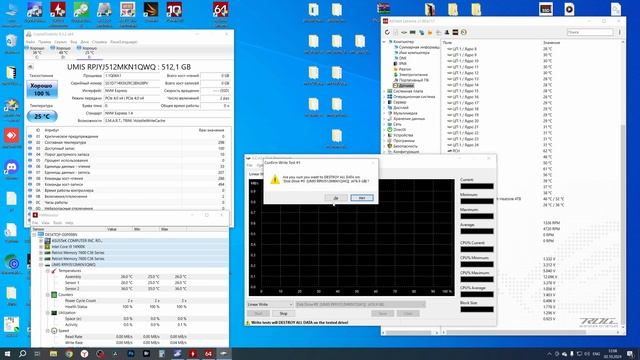The height and width of the screenshot is (360, 640).
Task: Click the Photoshop icon in the taskbar
Action: (x=131, y=353)
